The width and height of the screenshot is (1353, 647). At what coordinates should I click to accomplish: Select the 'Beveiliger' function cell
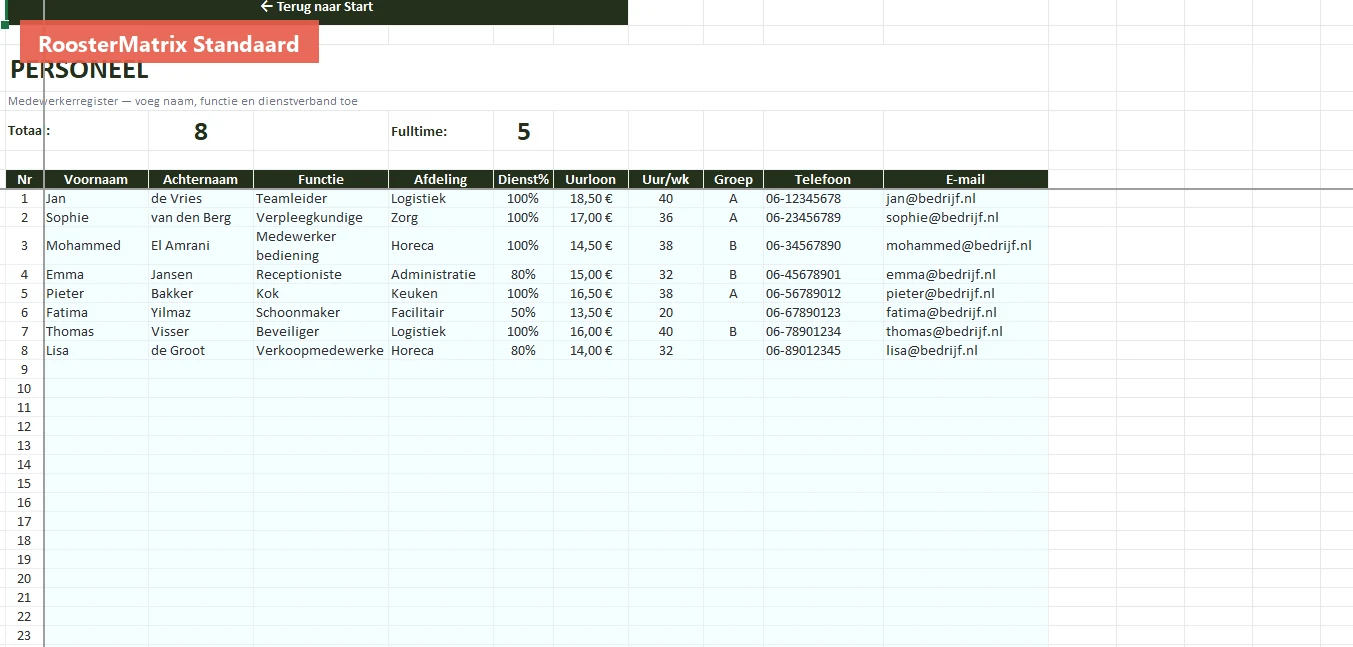pos(321,332)
